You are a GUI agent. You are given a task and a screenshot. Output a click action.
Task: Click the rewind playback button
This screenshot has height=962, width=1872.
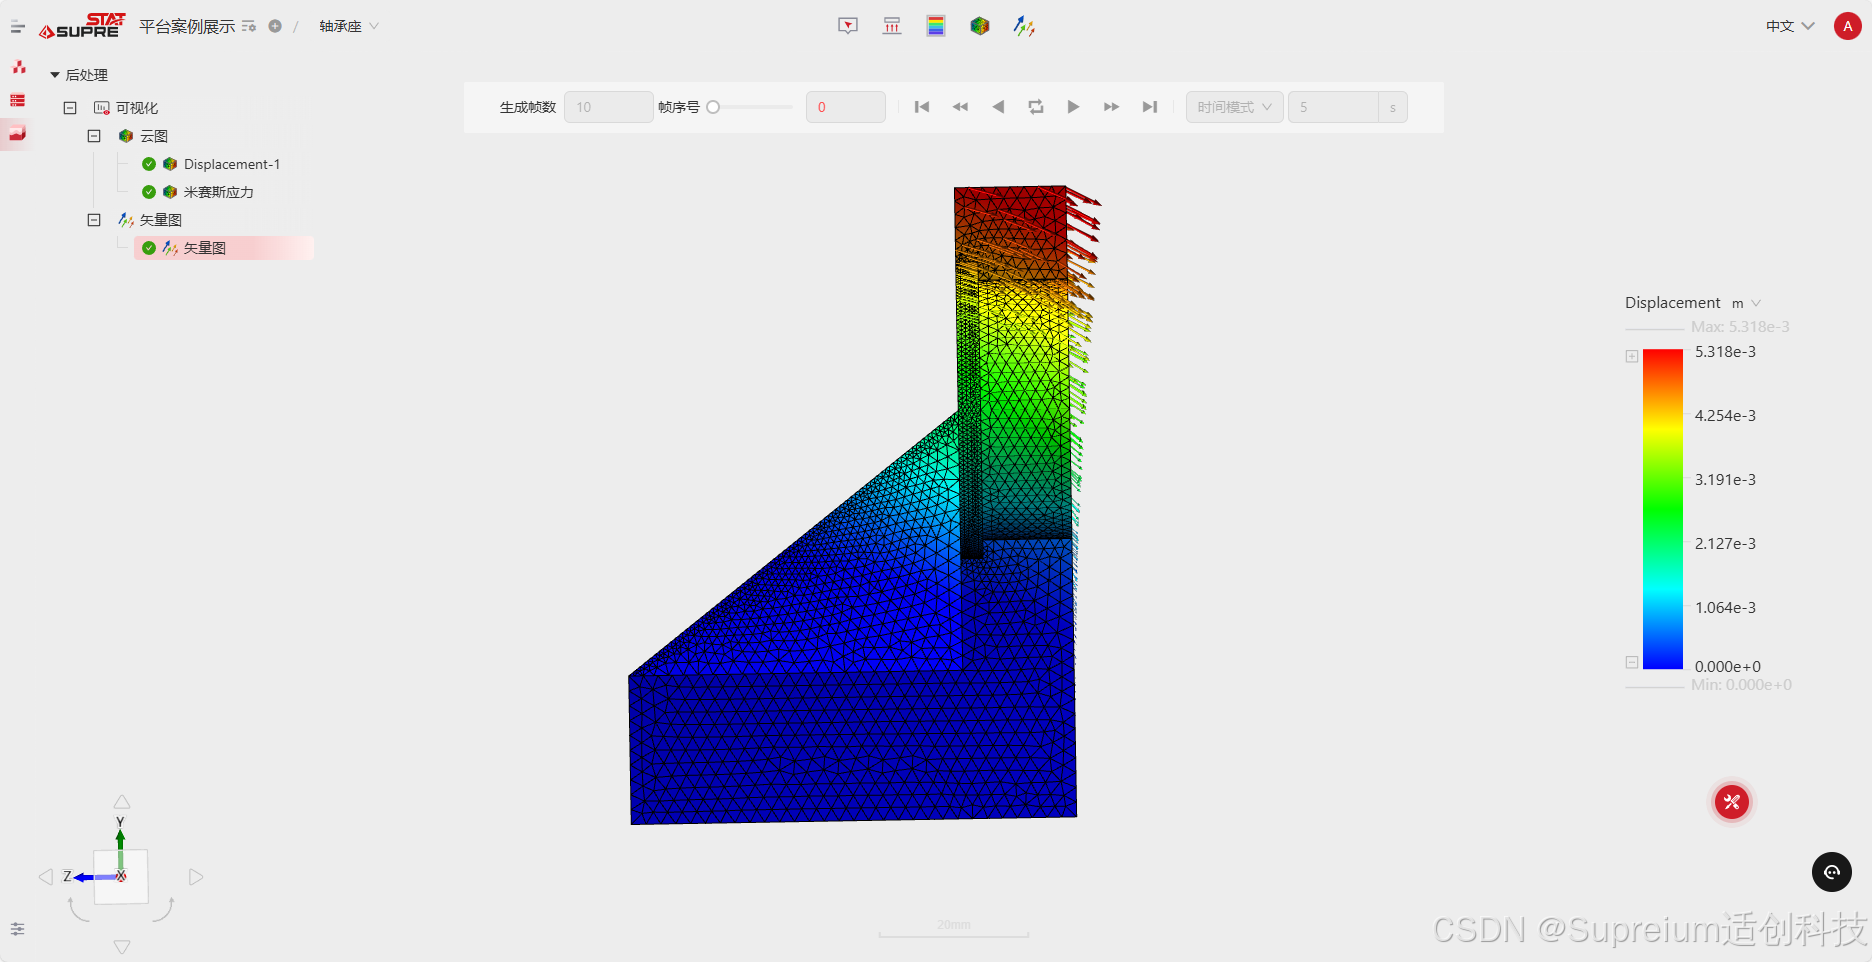click(x=960, y=107)
